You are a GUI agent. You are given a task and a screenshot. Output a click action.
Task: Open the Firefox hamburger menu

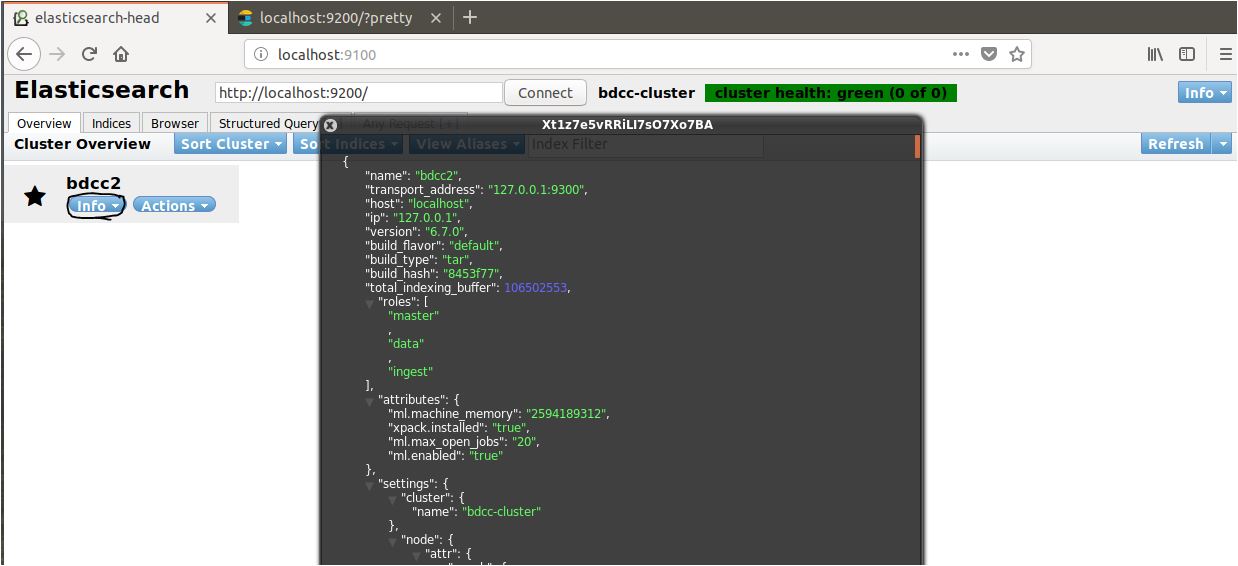(x=1225, y=54)
